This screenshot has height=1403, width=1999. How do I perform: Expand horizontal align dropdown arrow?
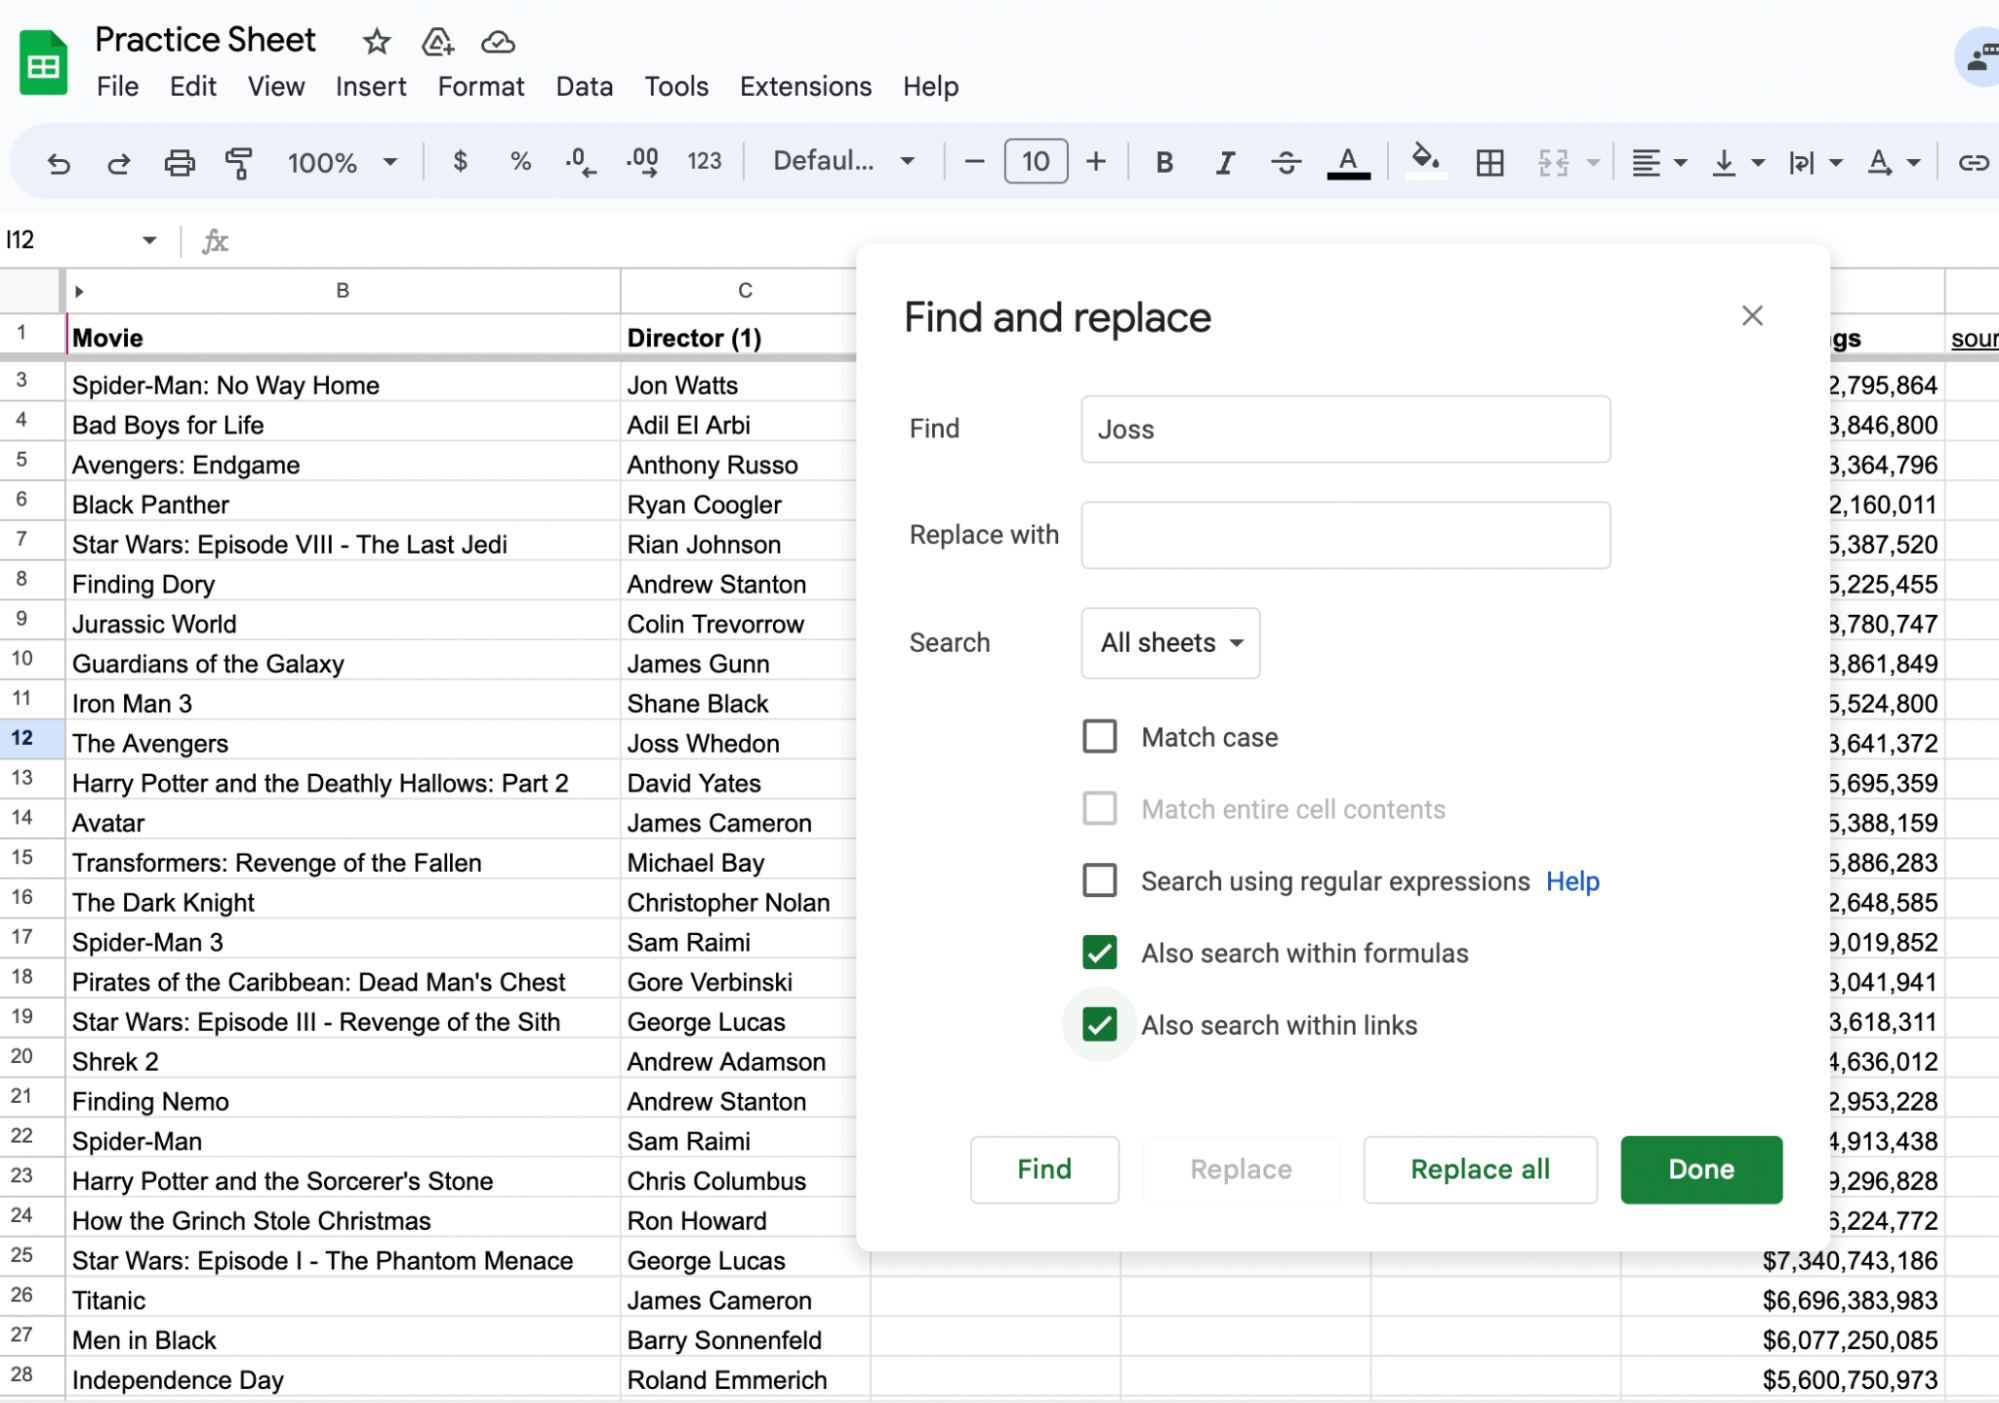tap(1681, 162)
